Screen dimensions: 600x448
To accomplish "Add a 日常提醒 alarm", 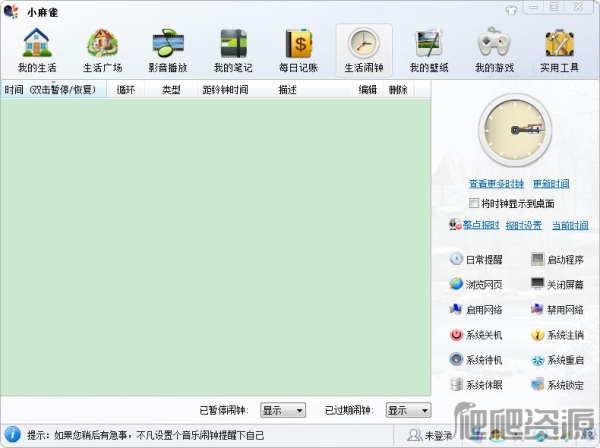I will 476,260.
